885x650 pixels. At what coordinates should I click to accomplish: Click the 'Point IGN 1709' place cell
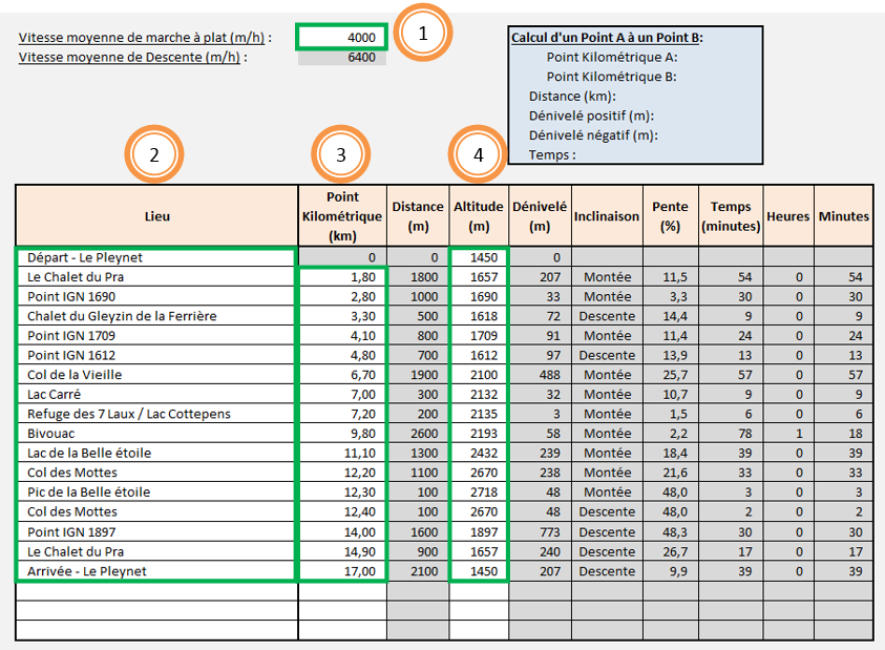point(156,336)
